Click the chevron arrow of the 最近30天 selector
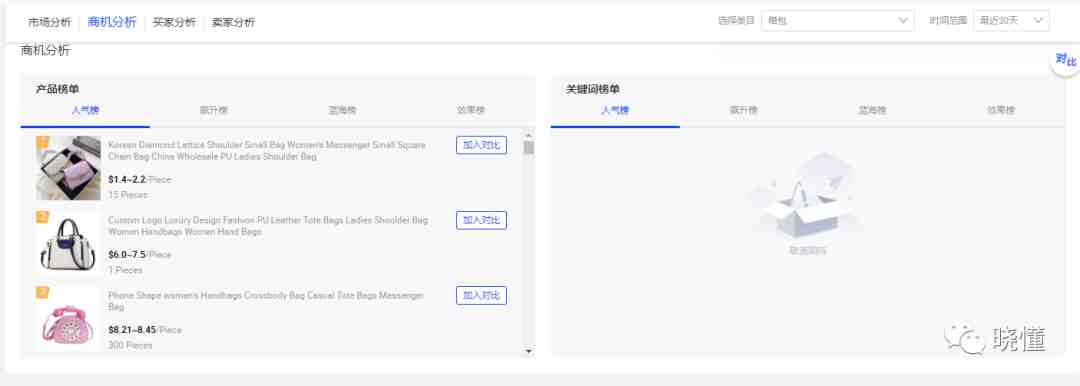This screenshot has height=386, width=1080. [1039, 21]
